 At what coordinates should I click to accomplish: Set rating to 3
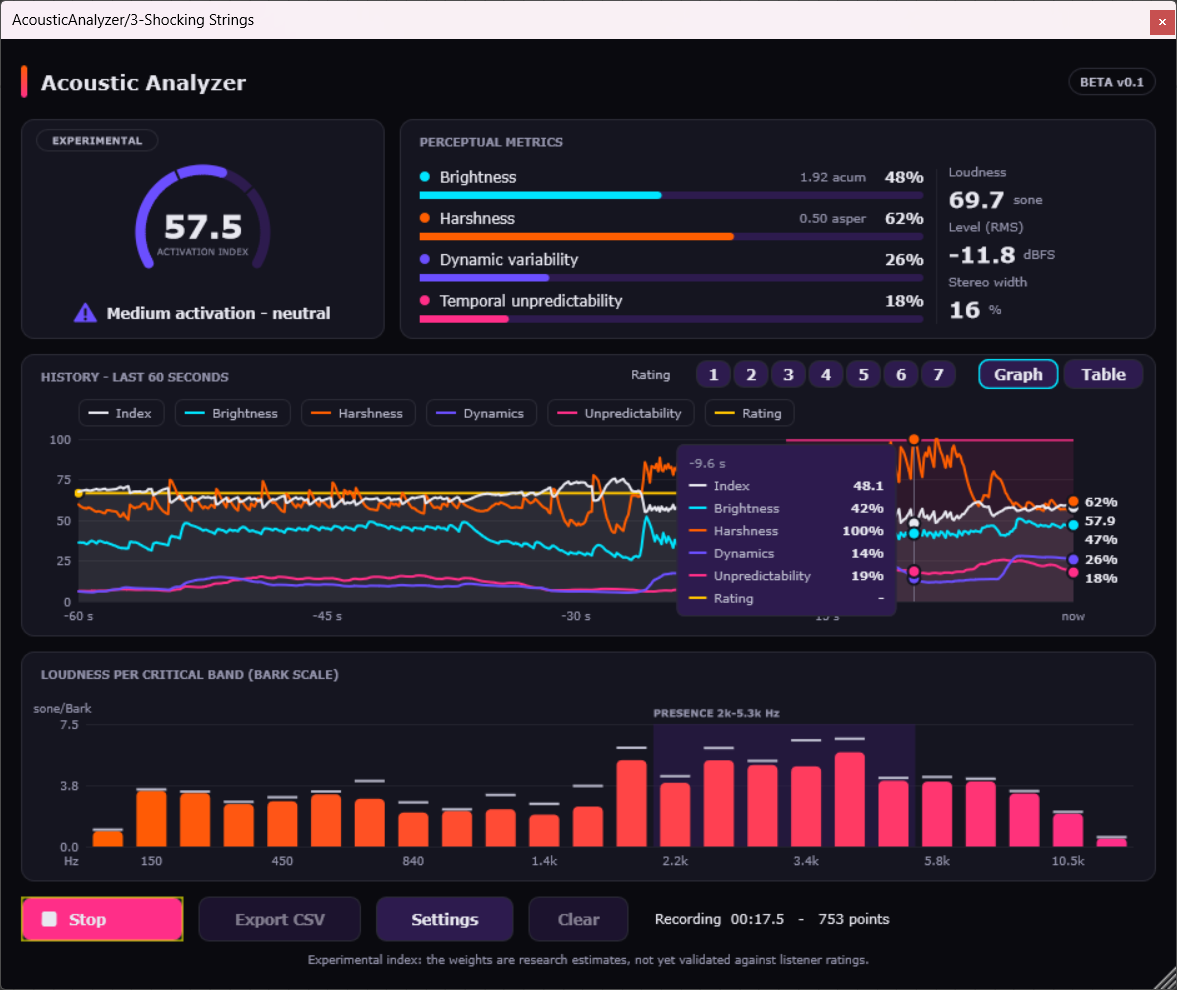788,375
